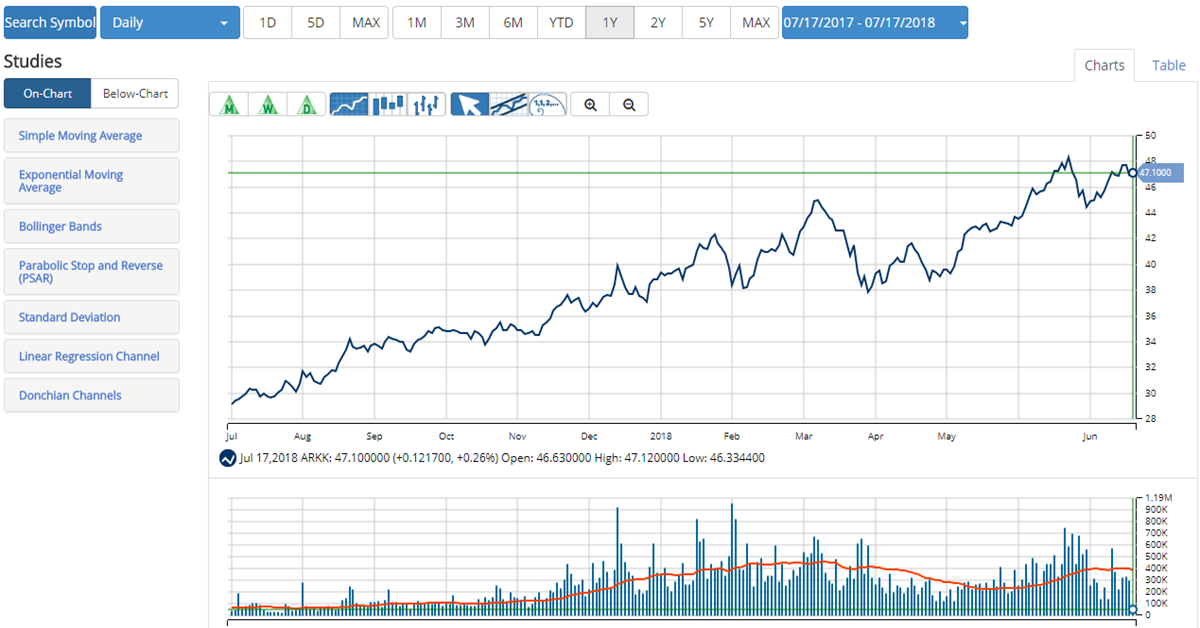Select the Fibonacci drawing tool

(x=547, y=104)
